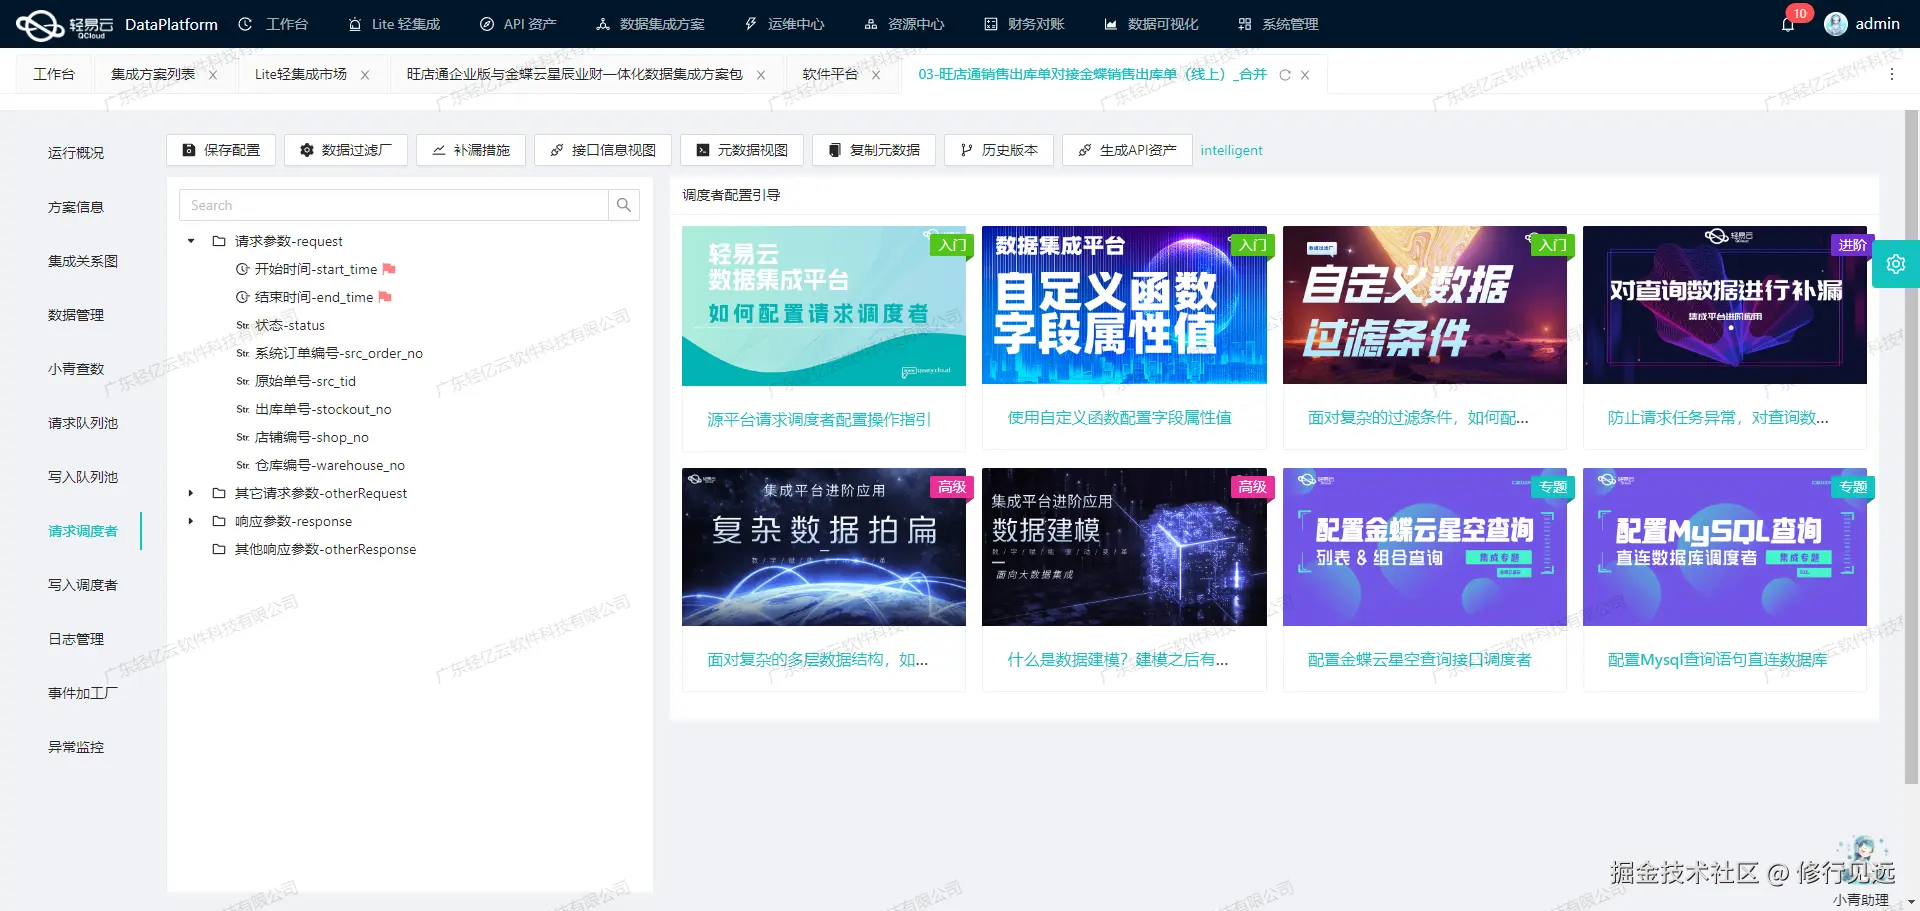The height and width of the screenshot is (911, 1920).
Task: Collapse the 请求参数-request node
Action: (190, 241)
